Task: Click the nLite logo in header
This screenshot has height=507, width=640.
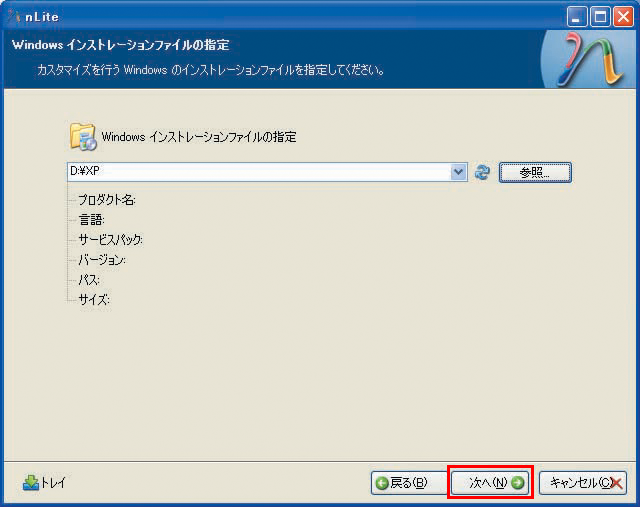Action: 589,59
